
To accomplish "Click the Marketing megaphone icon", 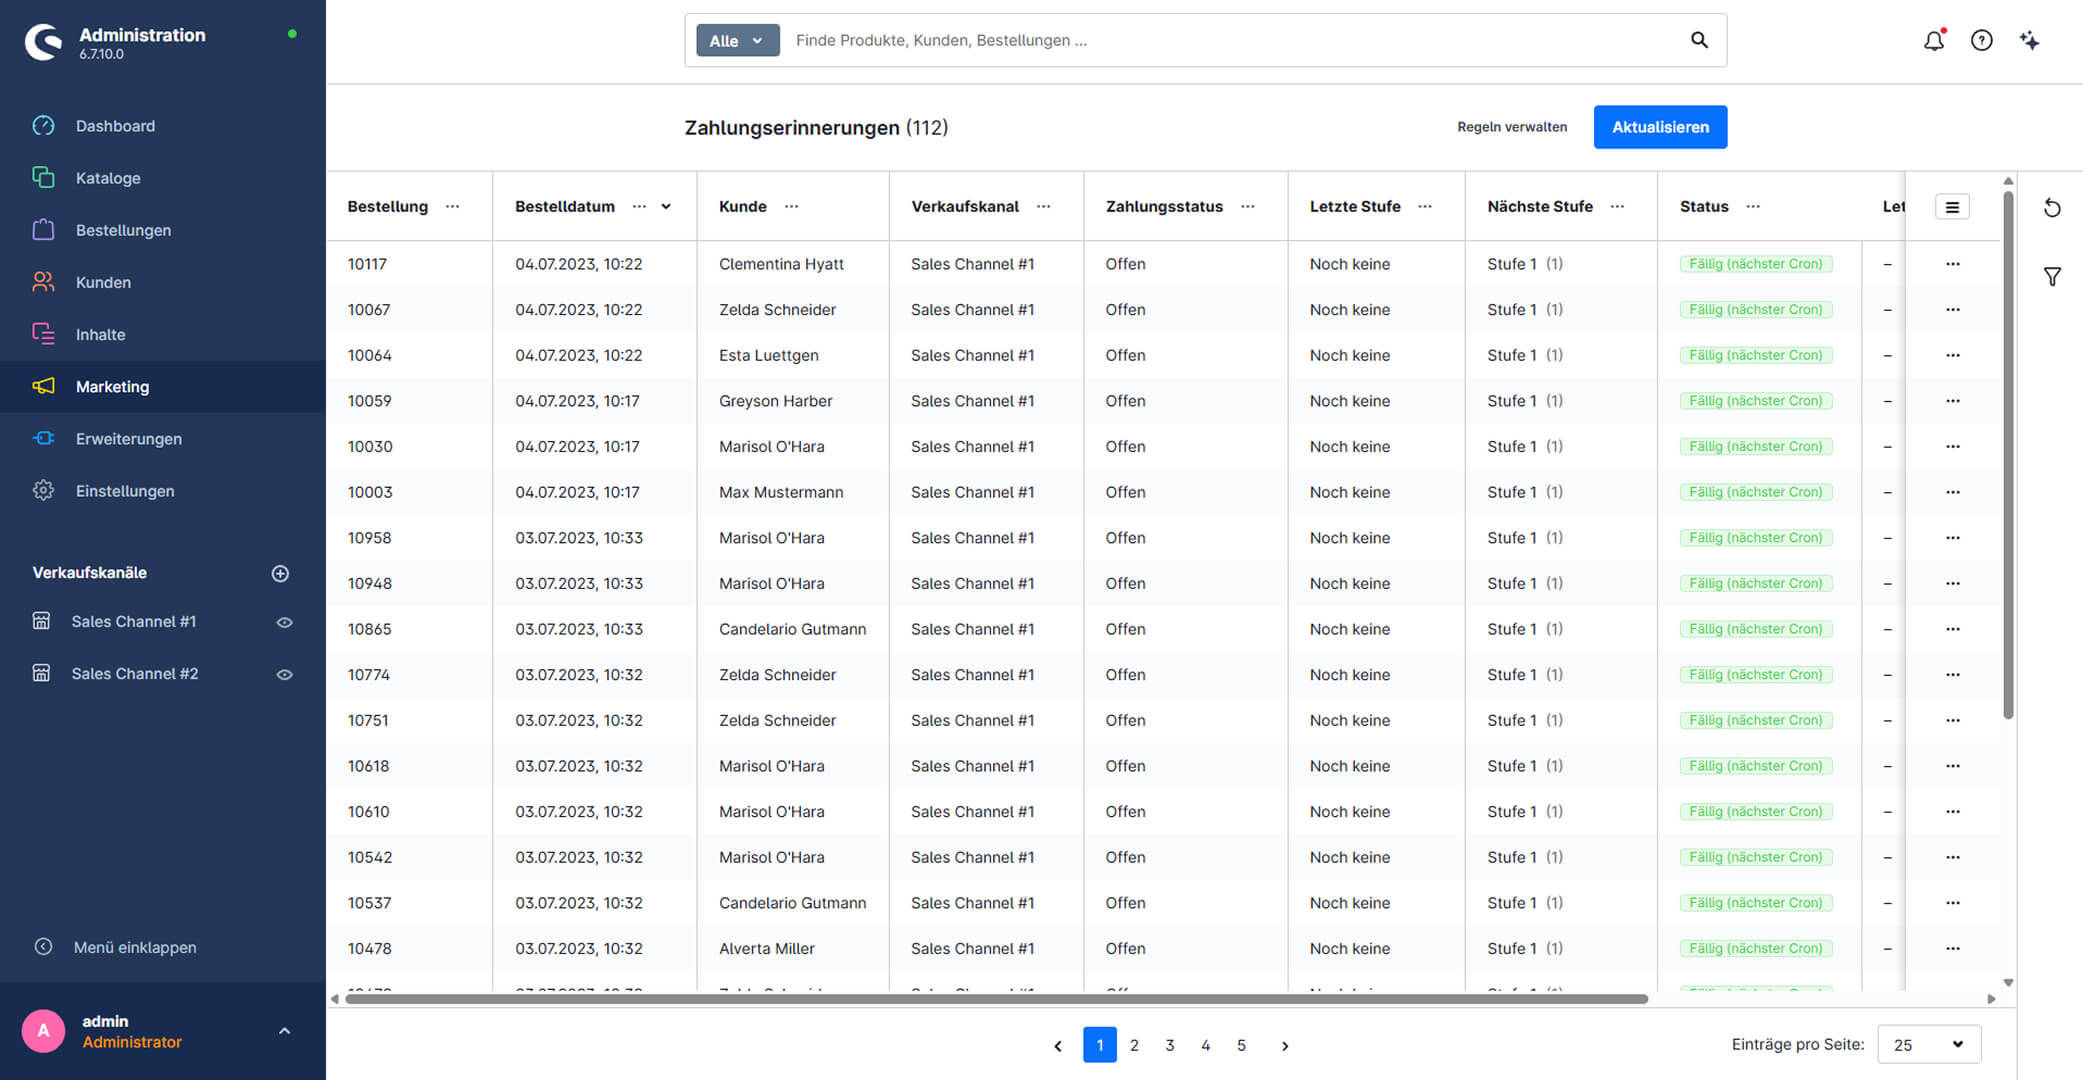I will click(43, 386).
